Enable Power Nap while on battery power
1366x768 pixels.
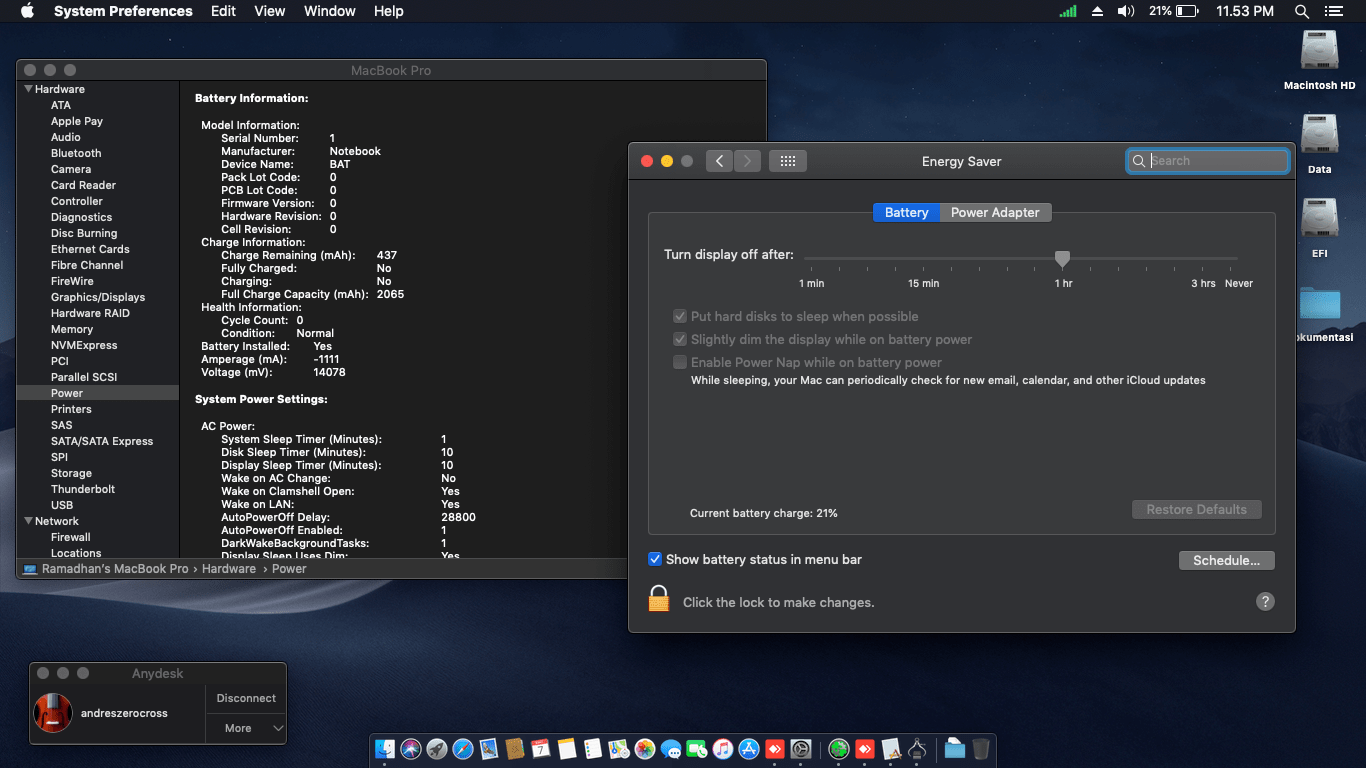(x=681, y=362)
